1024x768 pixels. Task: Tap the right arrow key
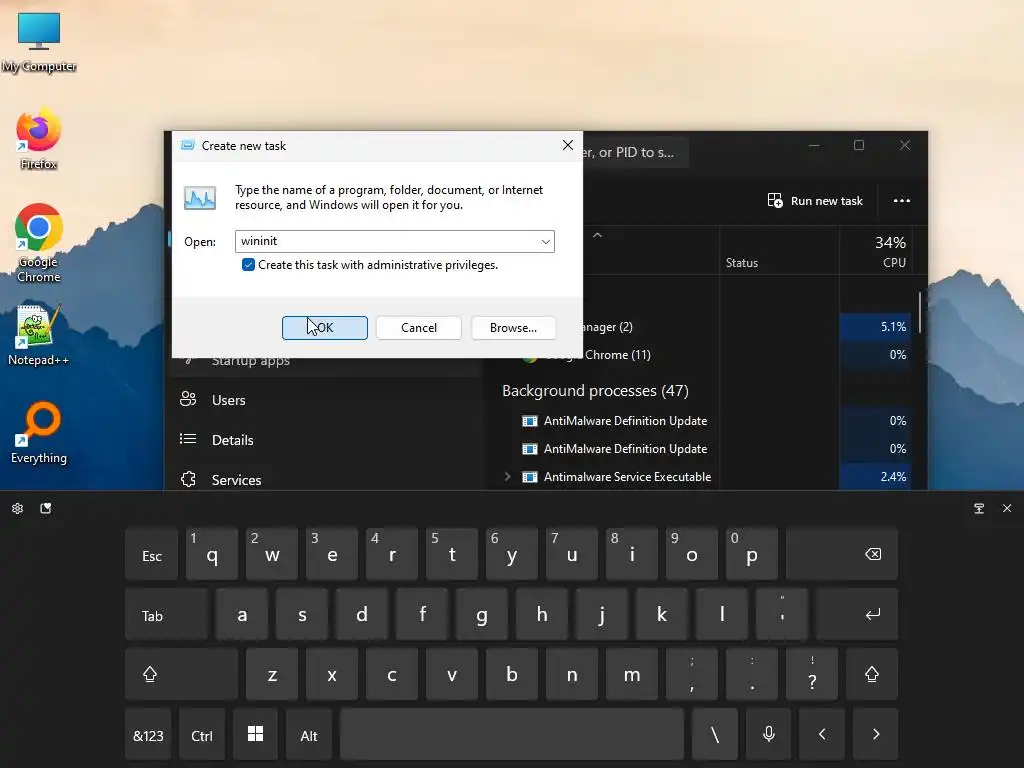click(876, 734)
